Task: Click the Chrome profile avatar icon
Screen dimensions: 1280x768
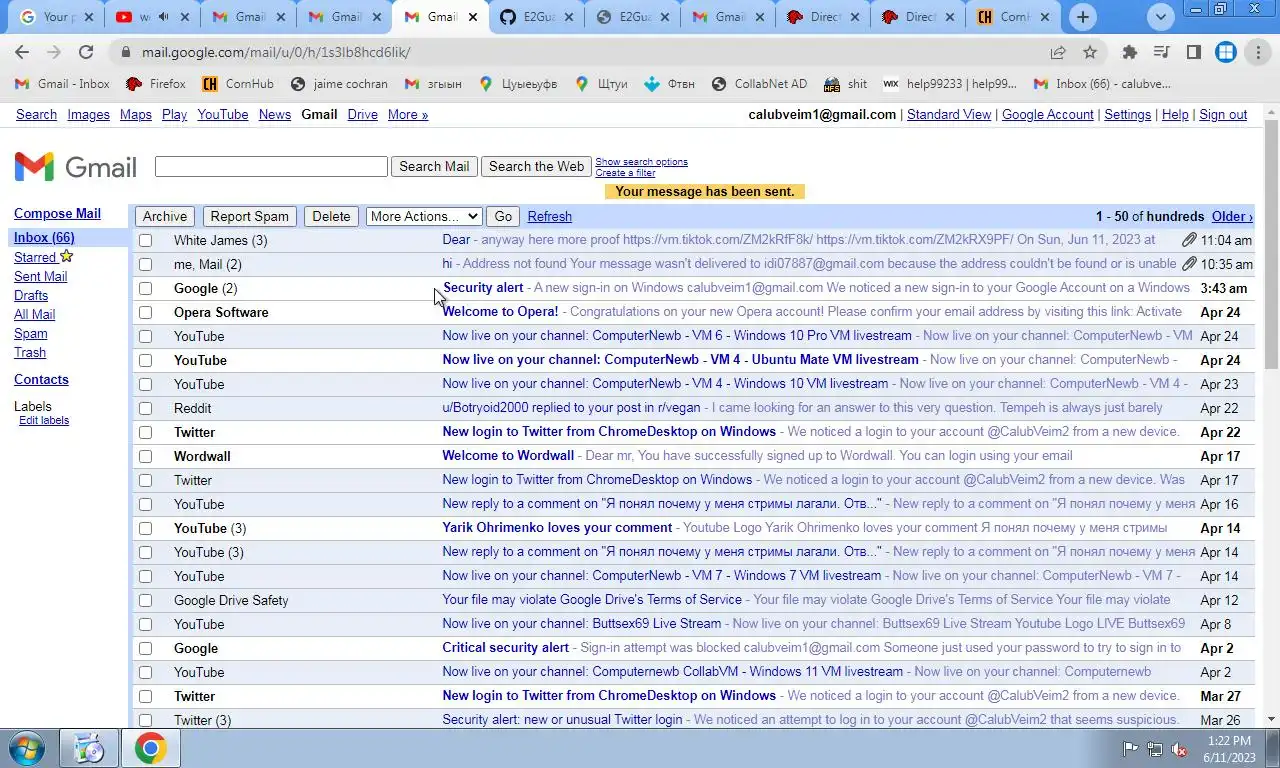Action: [1226, 52]
